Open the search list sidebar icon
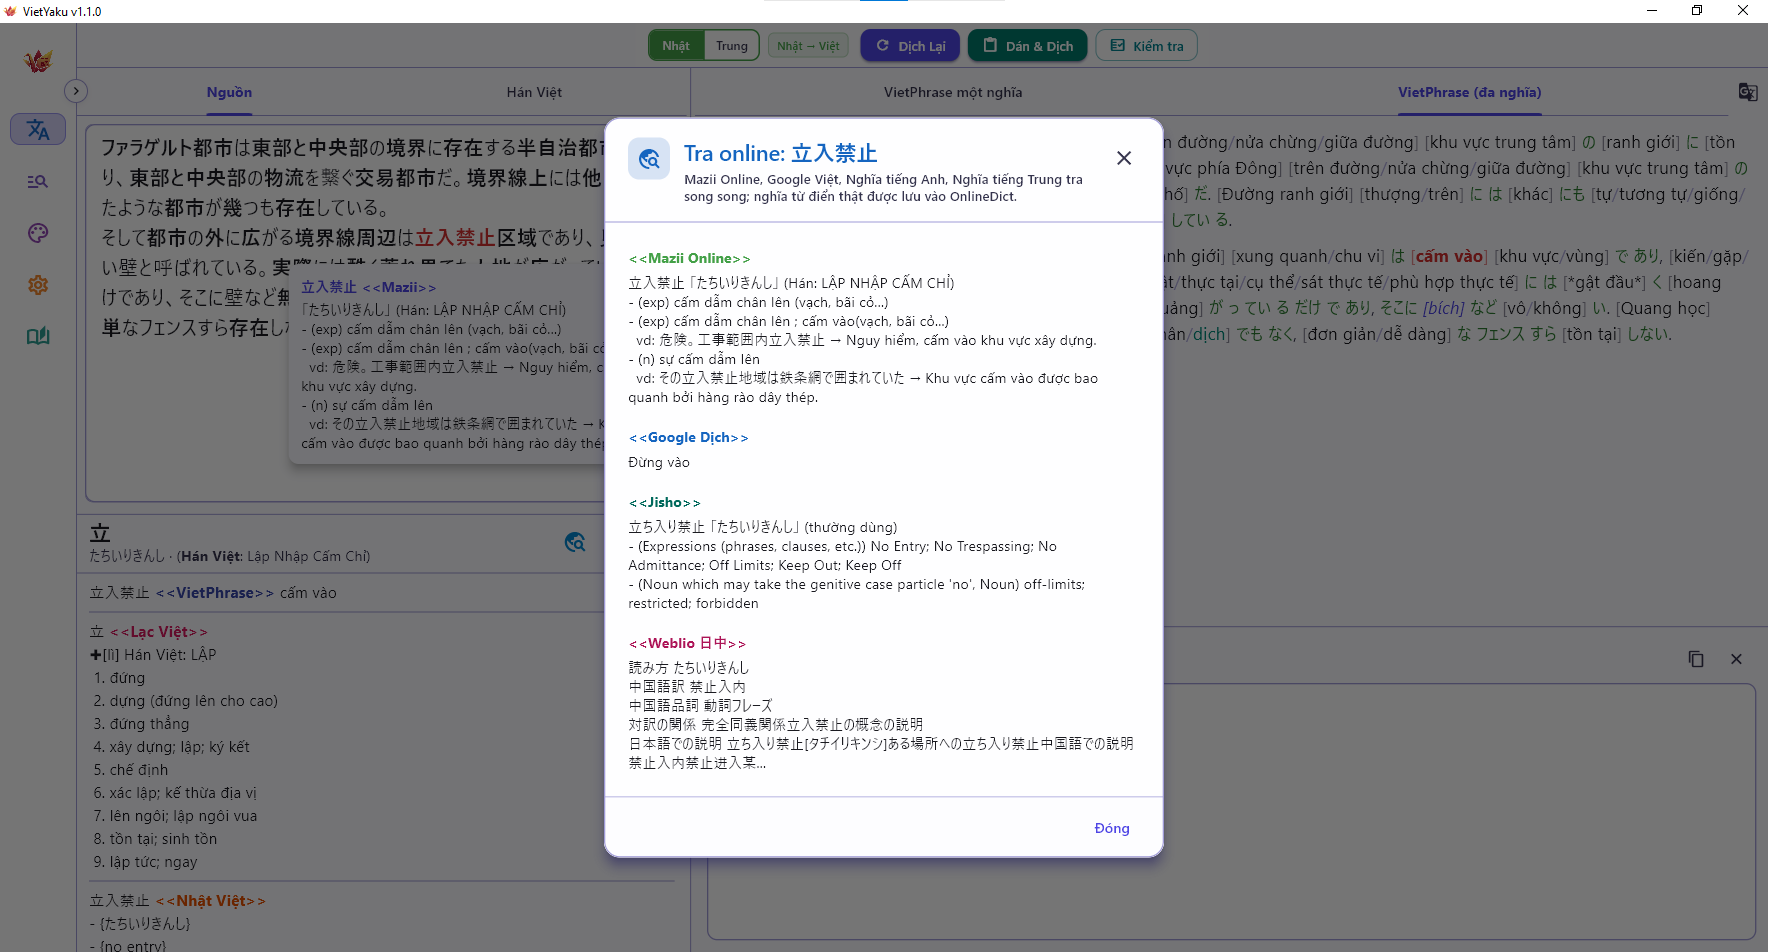Viewport: 1768px width, 952px height. point(38,181)
